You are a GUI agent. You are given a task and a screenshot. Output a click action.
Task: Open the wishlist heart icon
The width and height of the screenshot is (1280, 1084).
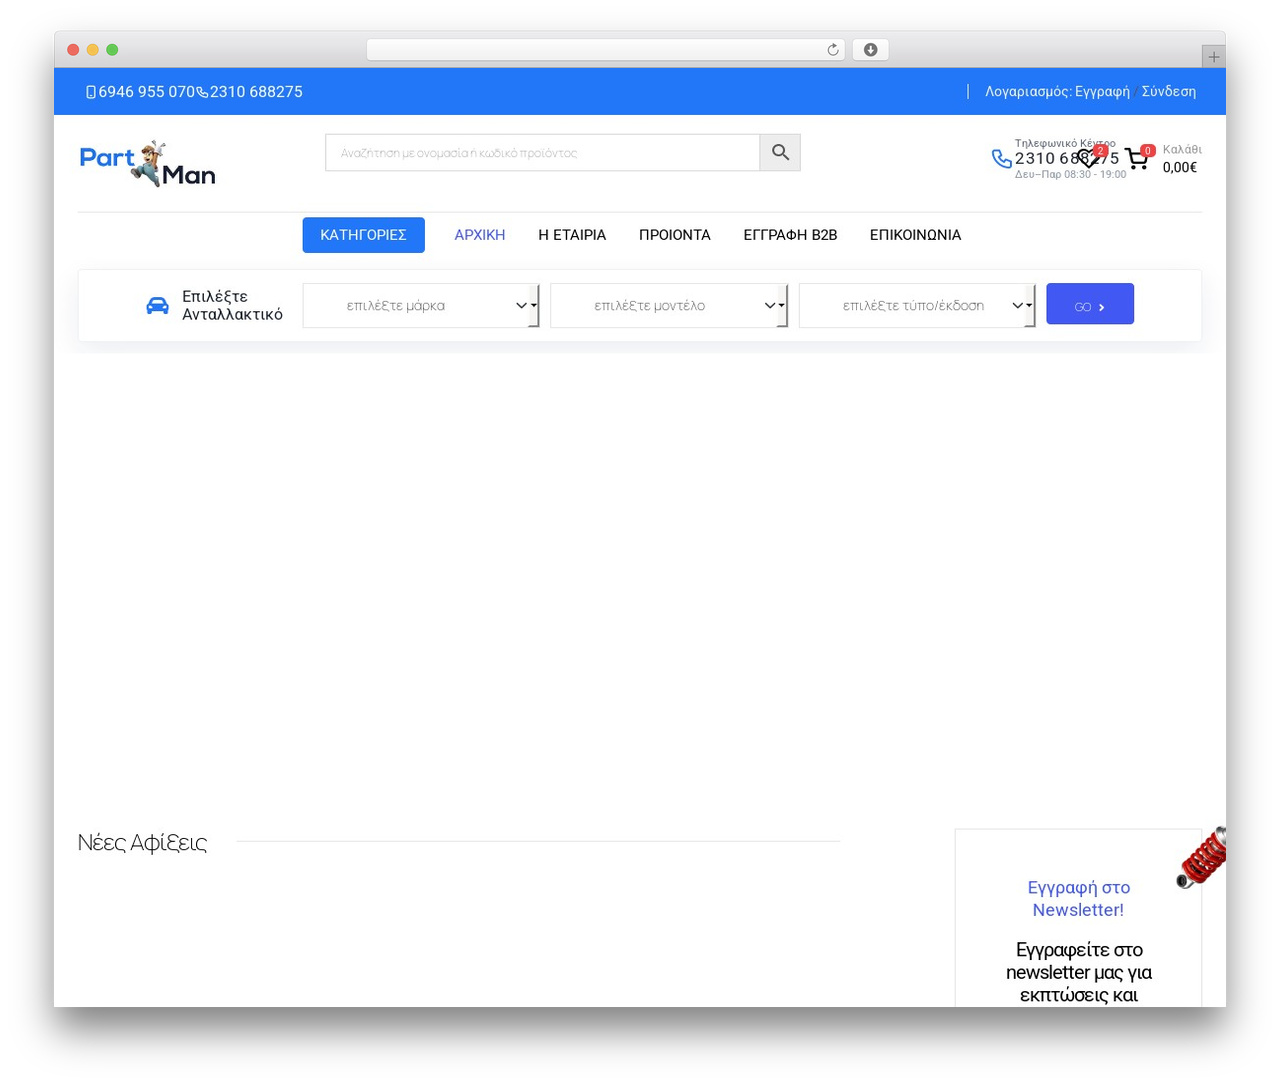pyautogui.click(x=1088, y=158)
